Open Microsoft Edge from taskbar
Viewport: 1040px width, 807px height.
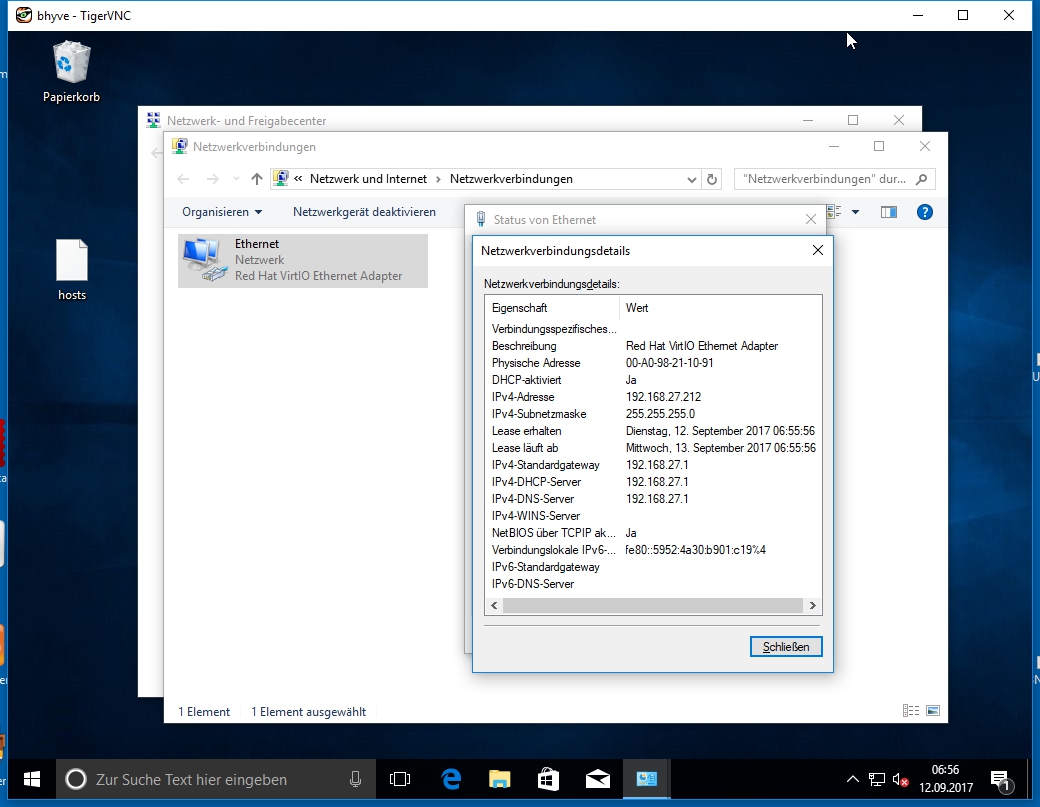451,779
